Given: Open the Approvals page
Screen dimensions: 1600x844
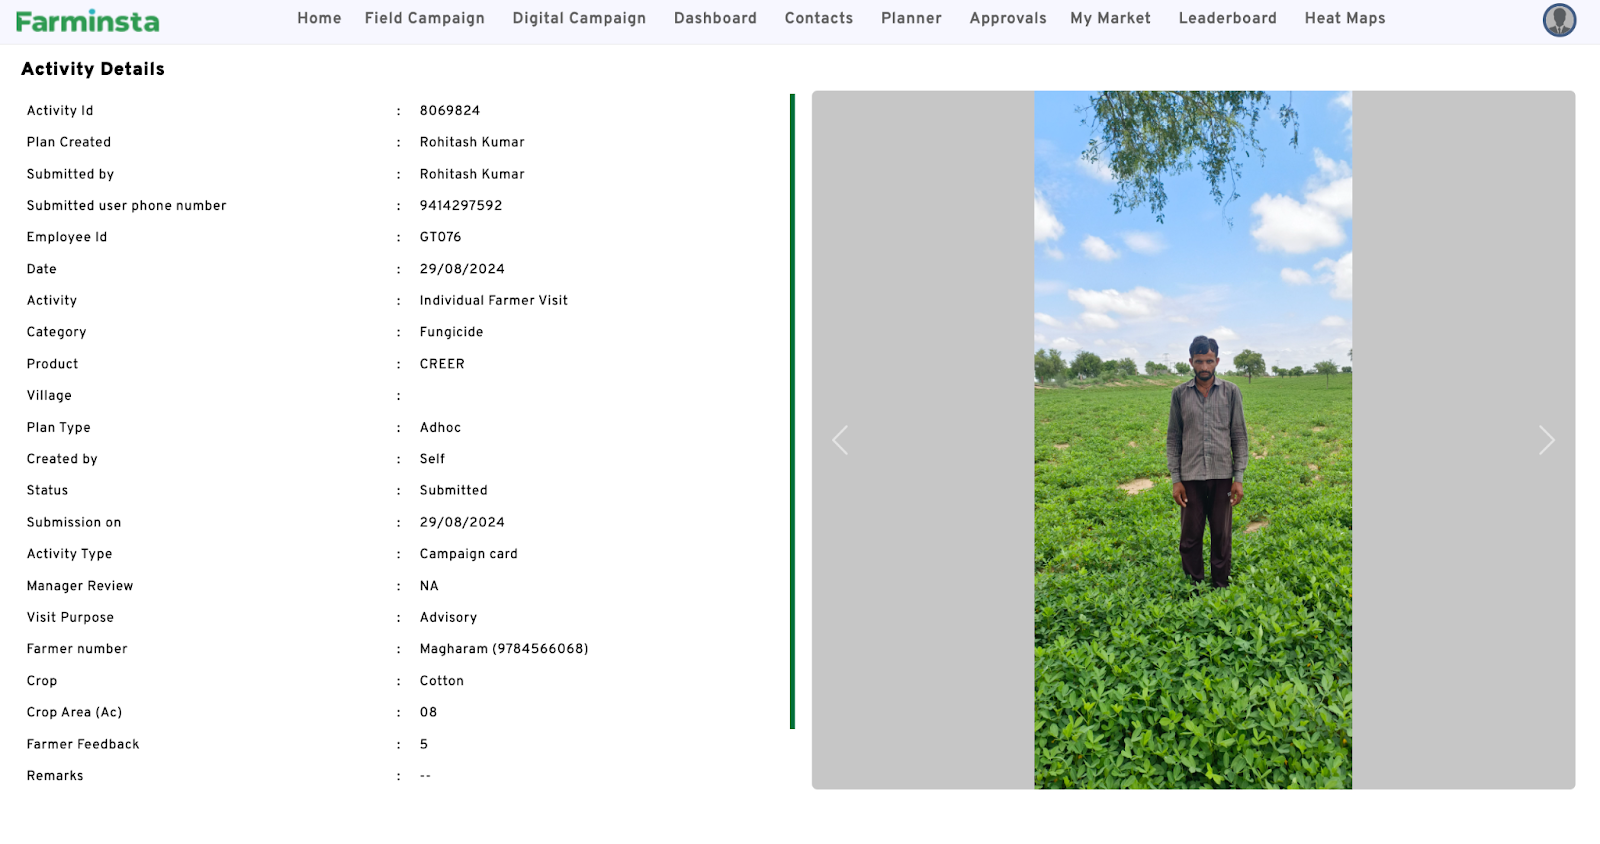Looking at the screenshot, I should [x=1007, y=18].
